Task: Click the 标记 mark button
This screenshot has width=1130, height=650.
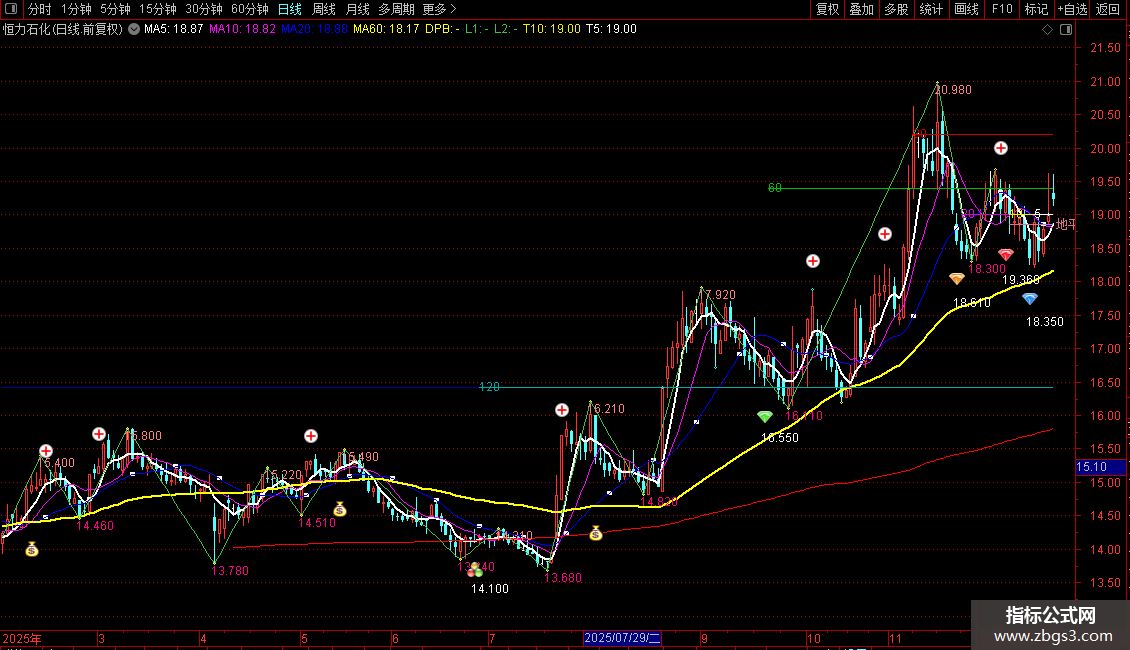Action: tap(1036, 9)
